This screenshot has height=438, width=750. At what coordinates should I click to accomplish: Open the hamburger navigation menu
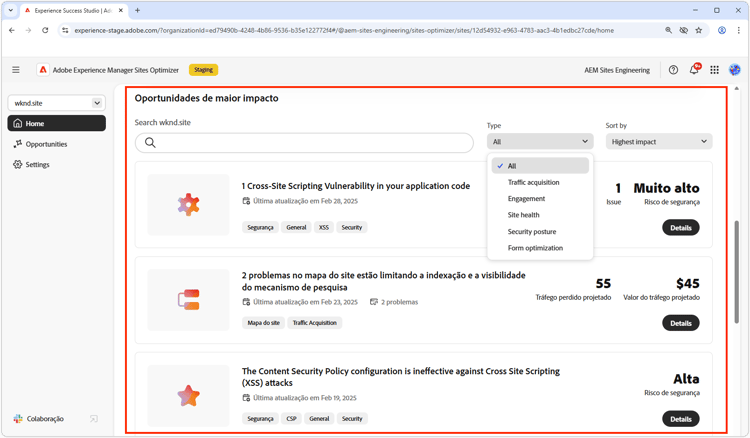click(16, 70)
